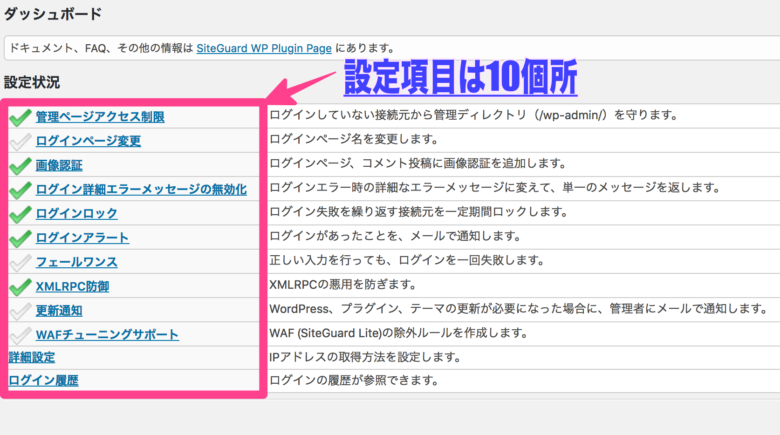Click description text ログインの履歴が参照できます。
The height and width of the screenshot is (435, 780).
(354, 380)
